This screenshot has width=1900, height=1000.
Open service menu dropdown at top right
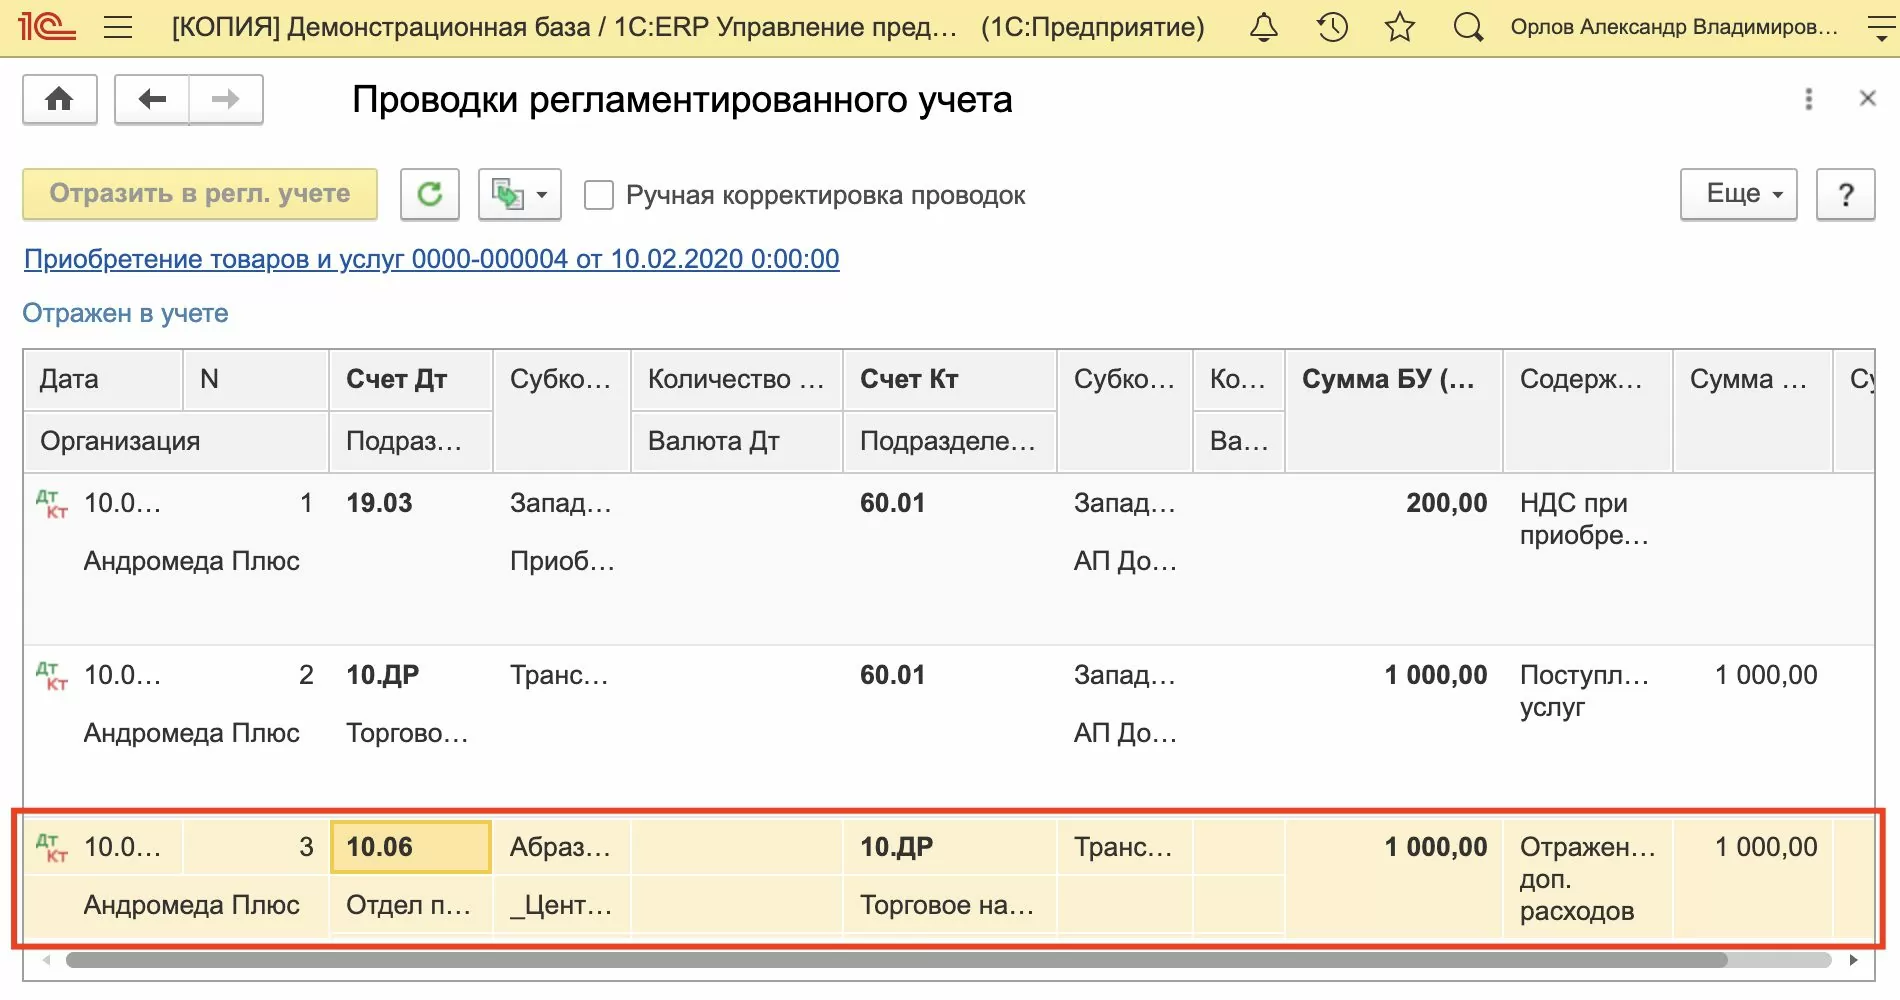[1882, 27]
